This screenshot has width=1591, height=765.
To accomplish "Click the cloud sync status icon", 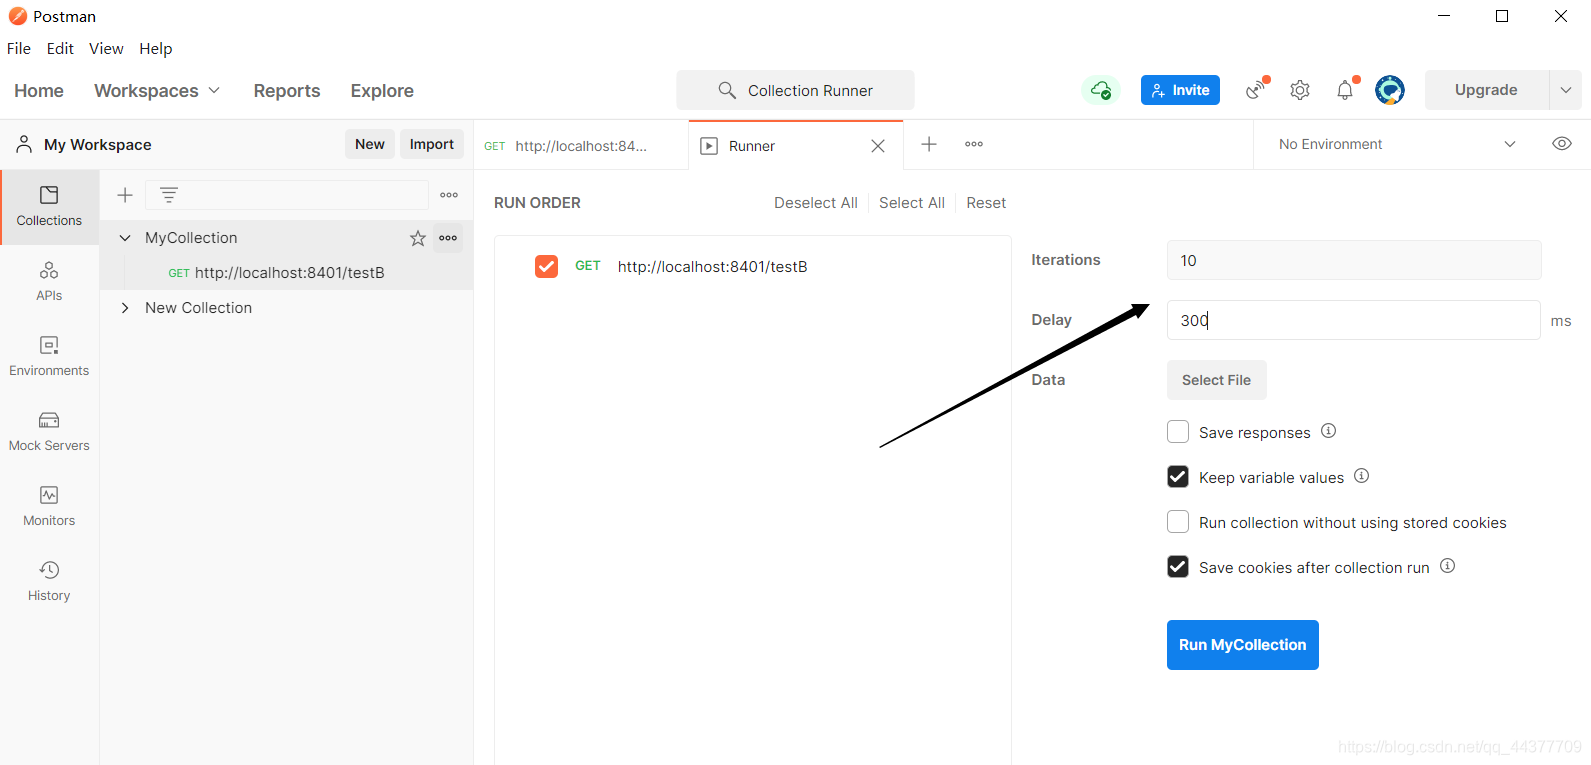I will tap(1101, 90).
